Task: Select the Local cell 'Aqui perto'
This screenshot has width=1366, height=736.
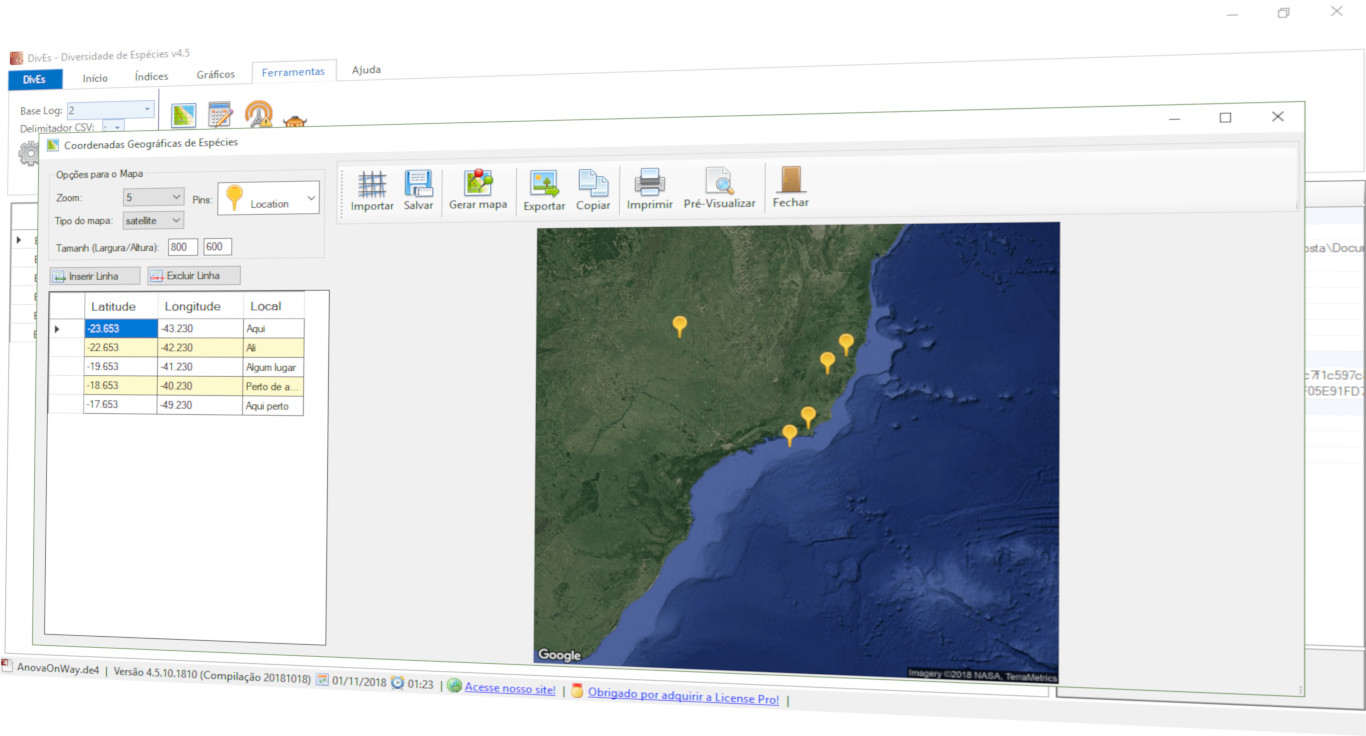Action: 273,405
